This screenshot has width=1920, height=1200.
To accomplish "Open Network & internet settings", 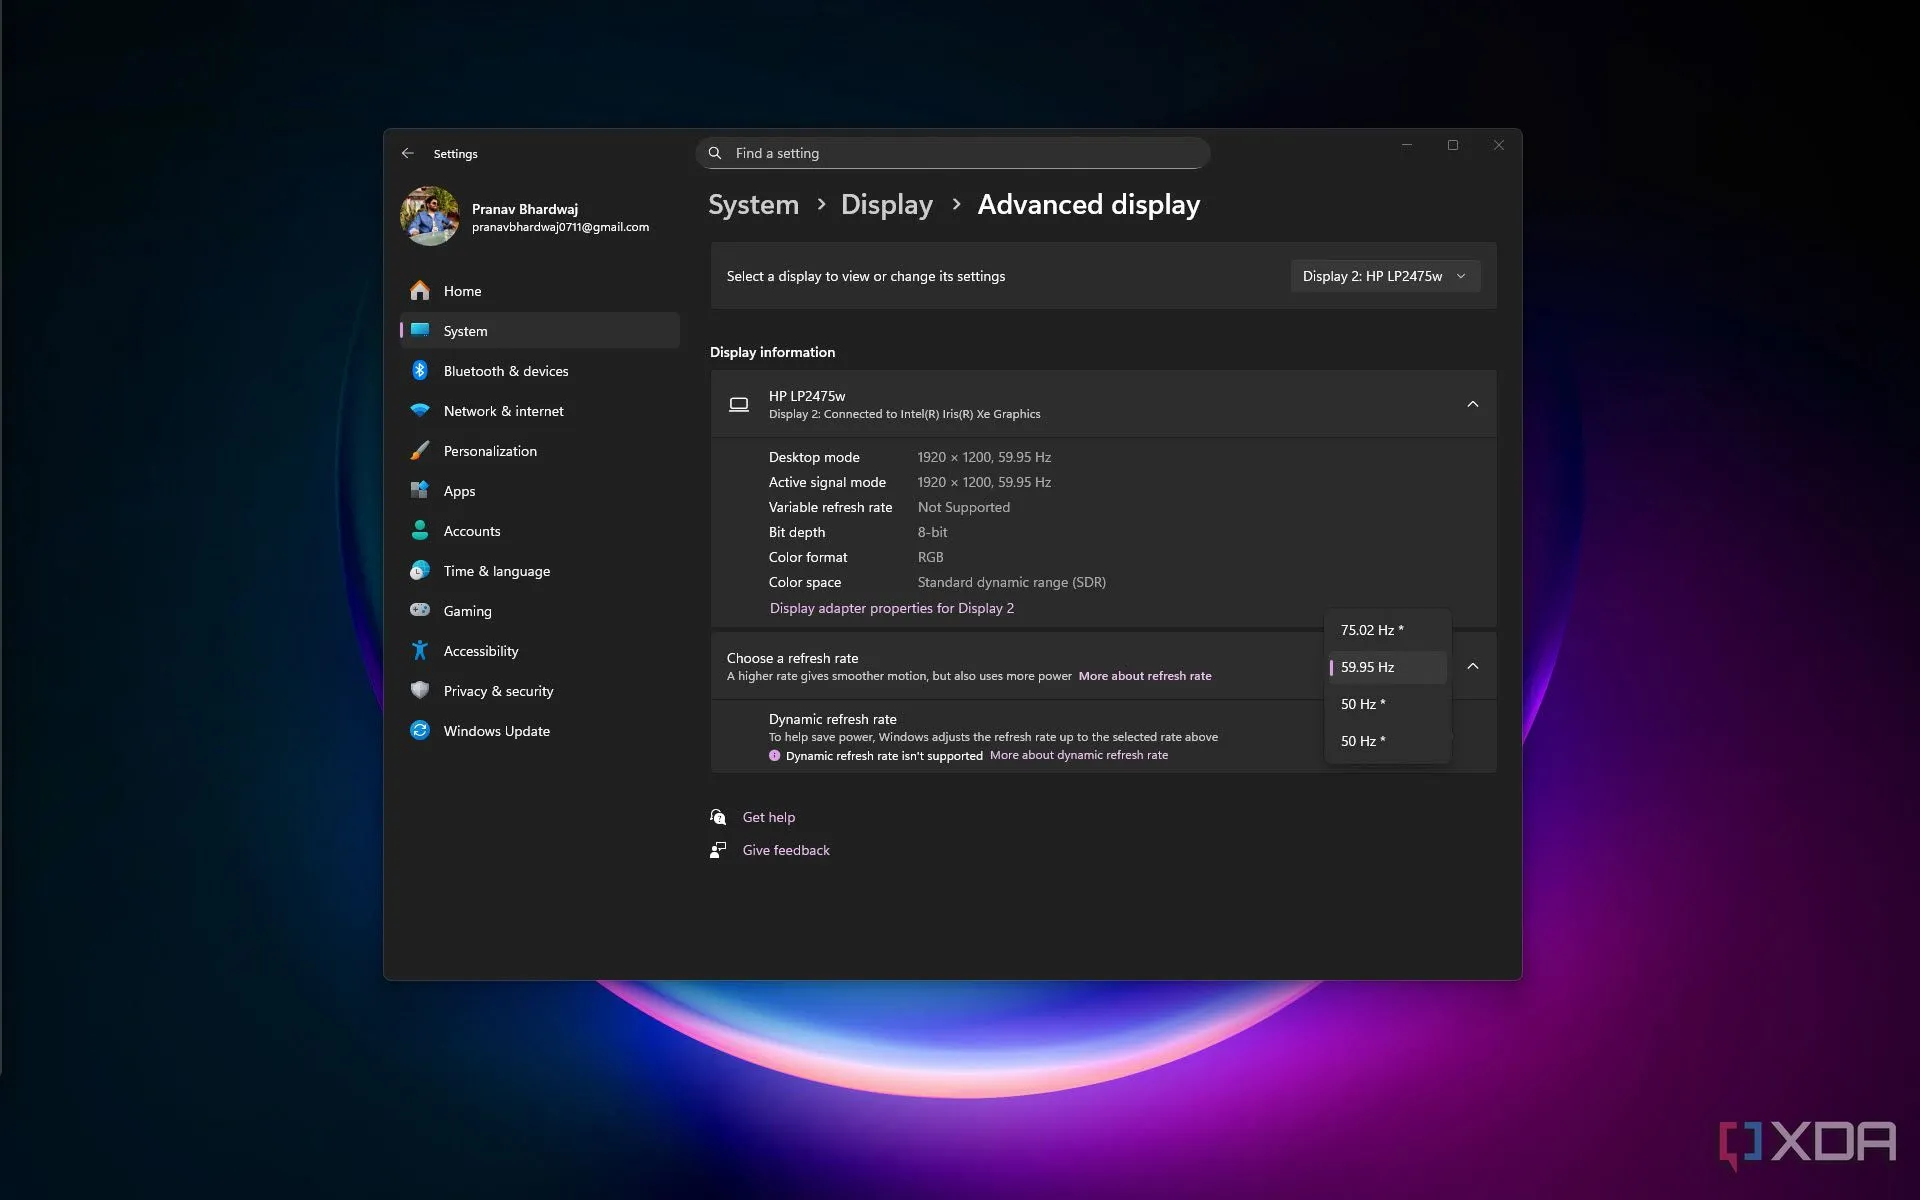I will [540, 410].
